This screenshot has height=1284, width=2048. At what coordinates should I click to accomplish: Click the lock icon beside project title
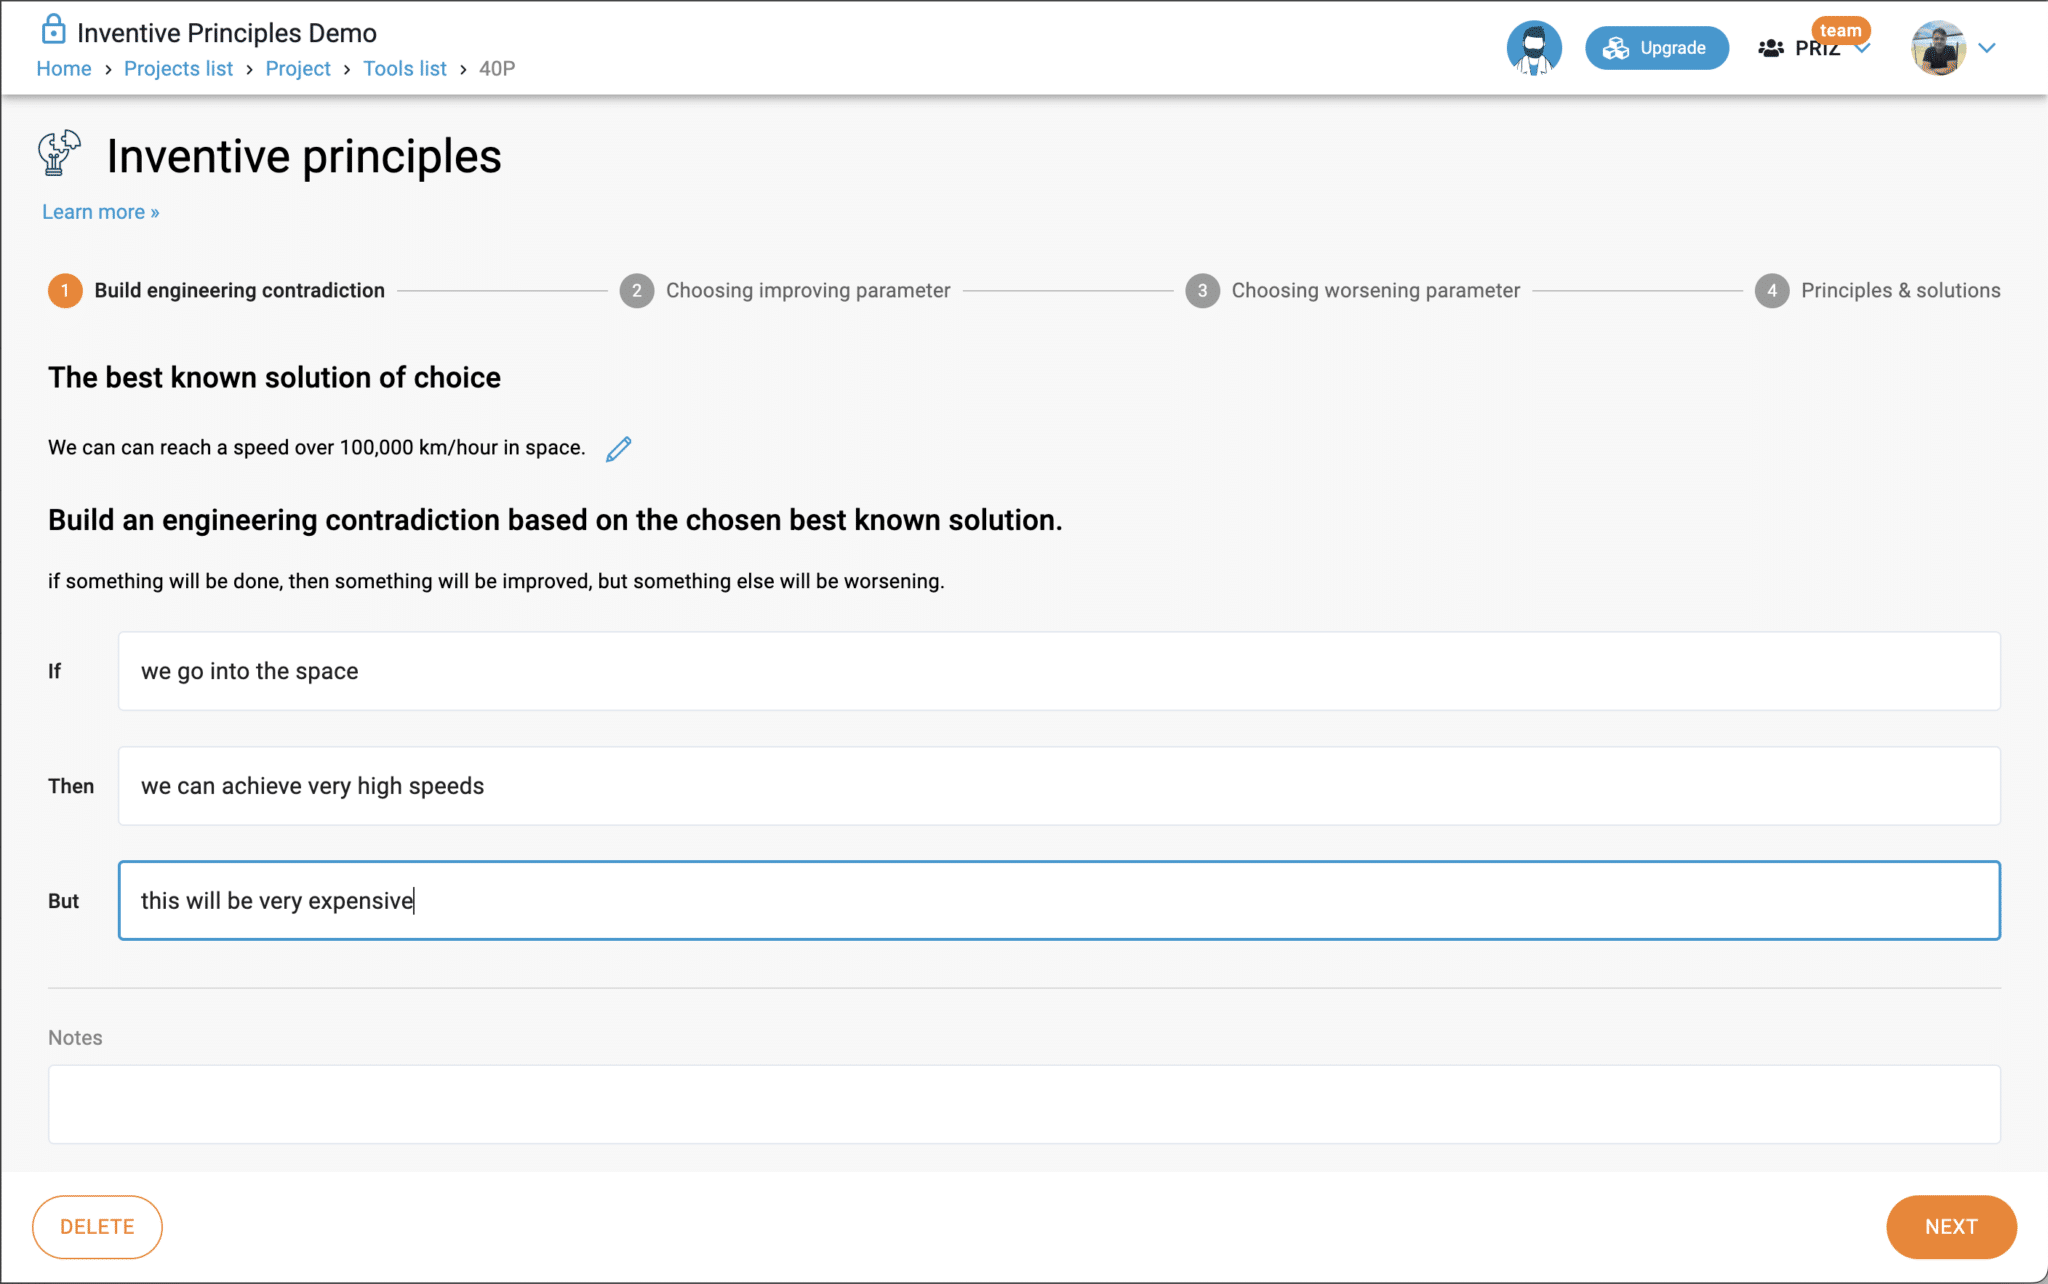click(x=53, y=30)
